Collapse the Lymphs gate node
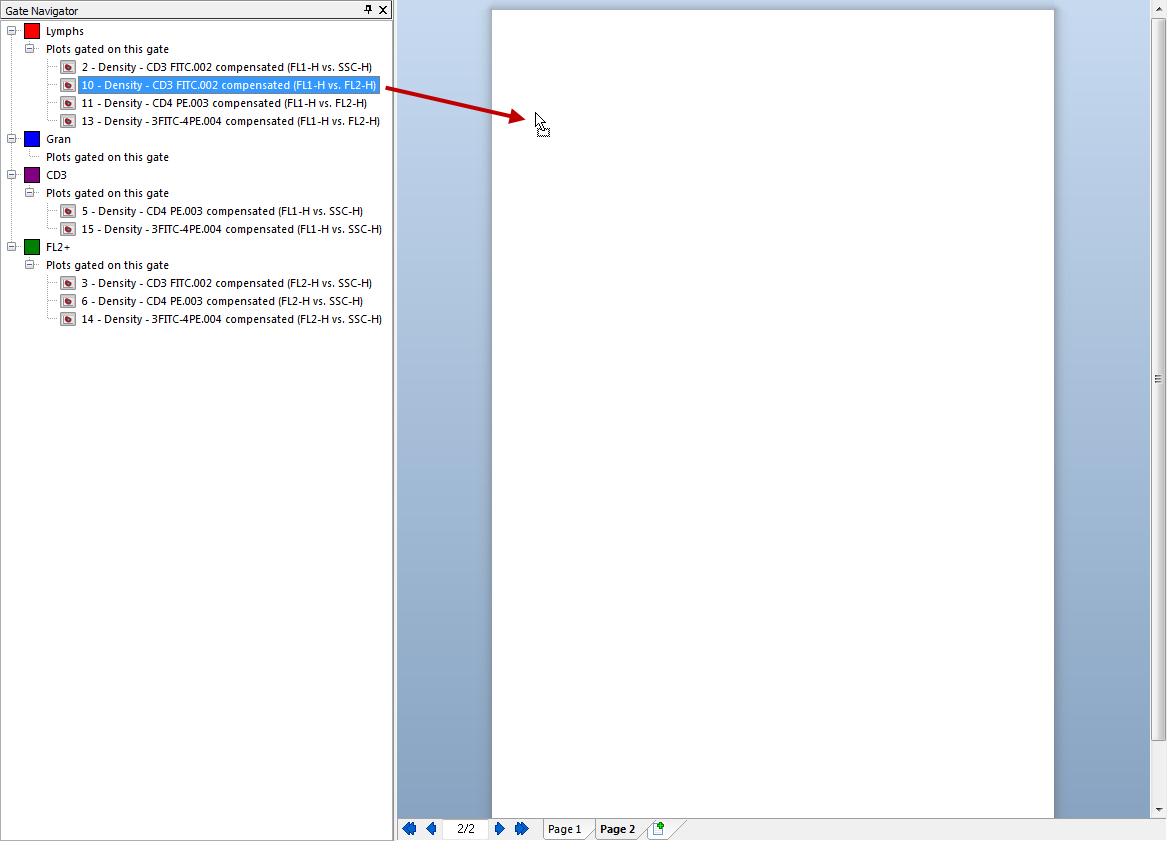Screen dimensions: 1167x841 [x=12, y=31]
